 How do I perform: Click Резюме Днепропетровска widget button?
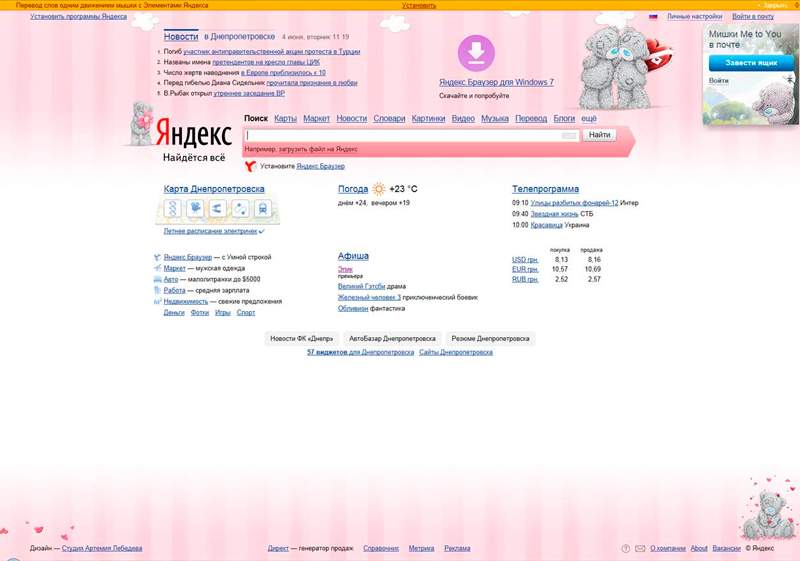[x=490, y=339]
